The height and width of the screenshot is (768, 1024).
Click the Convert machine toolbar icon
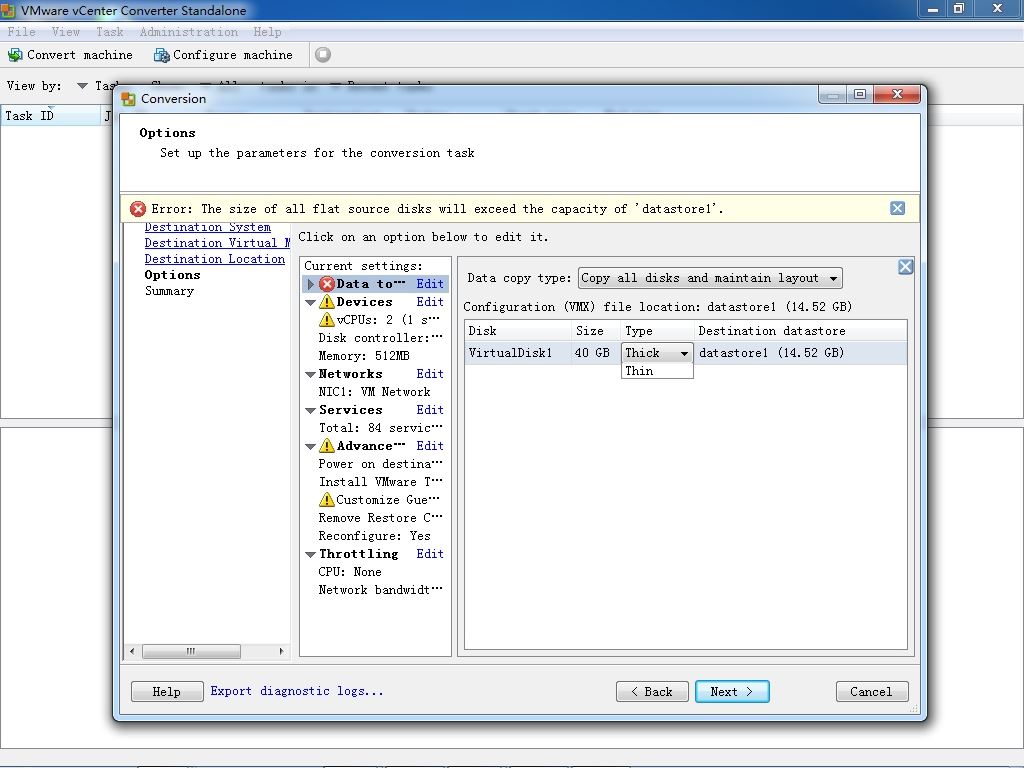[14, 55]
